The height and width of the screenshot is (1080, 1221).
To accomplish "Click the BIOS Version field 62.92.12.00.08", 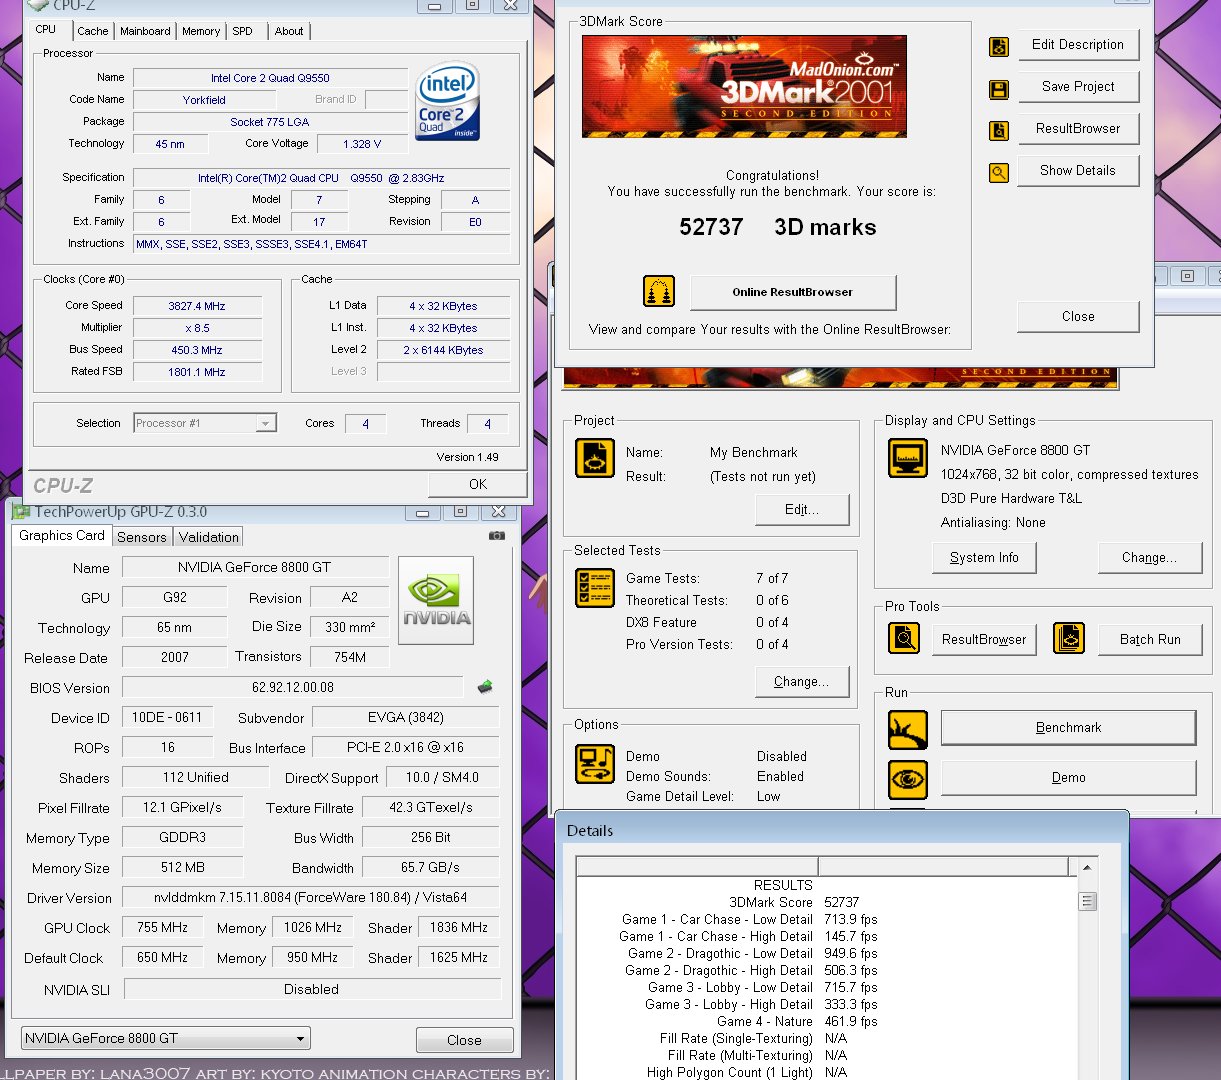I will point(293,688).
